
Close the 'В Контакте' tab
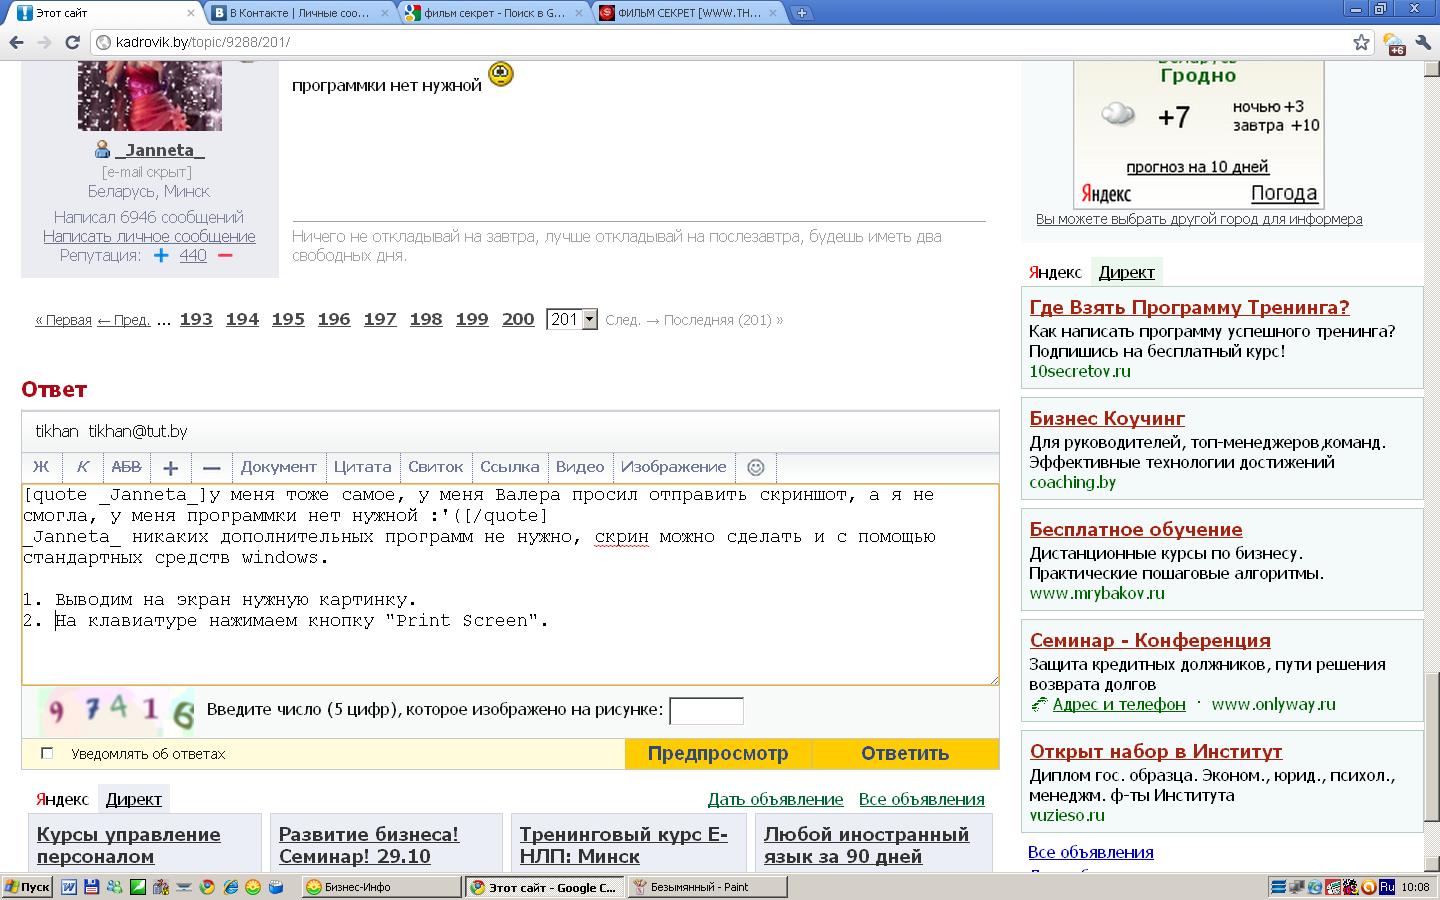tap(385, 13)
